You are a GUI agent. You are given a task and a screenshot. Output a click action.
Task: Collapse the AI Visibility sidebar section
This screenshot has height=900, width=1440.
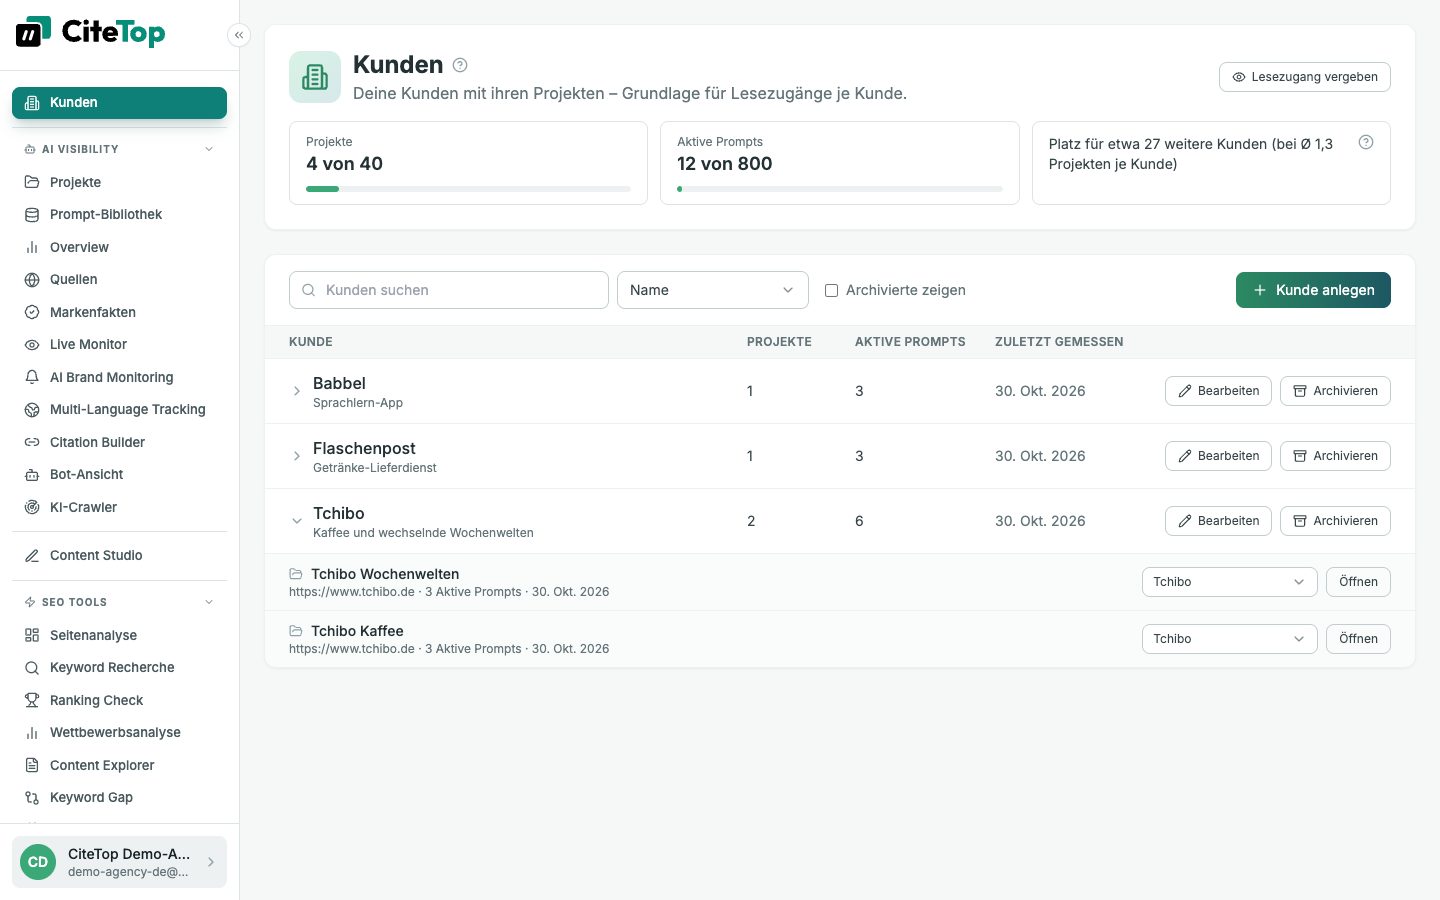tap(209, 149)
